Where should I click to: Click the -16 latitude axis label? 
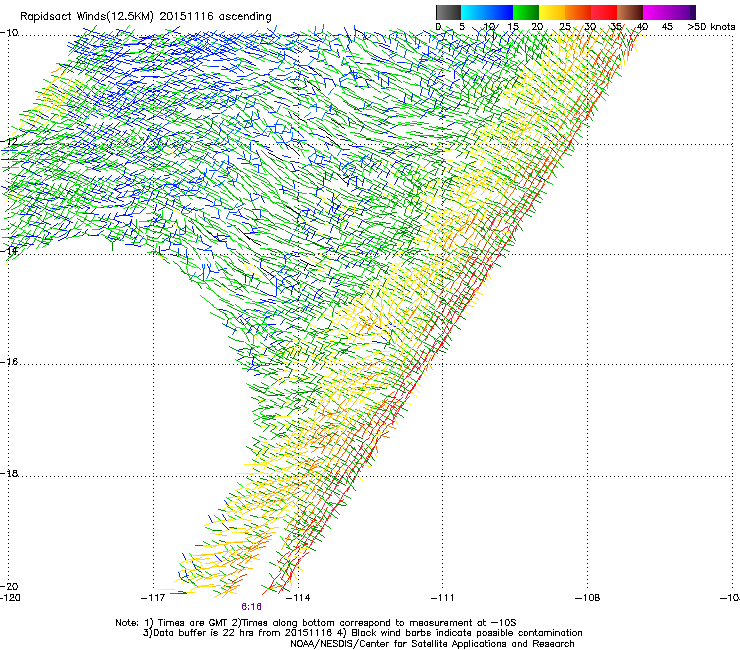click(x=9, y=362)
